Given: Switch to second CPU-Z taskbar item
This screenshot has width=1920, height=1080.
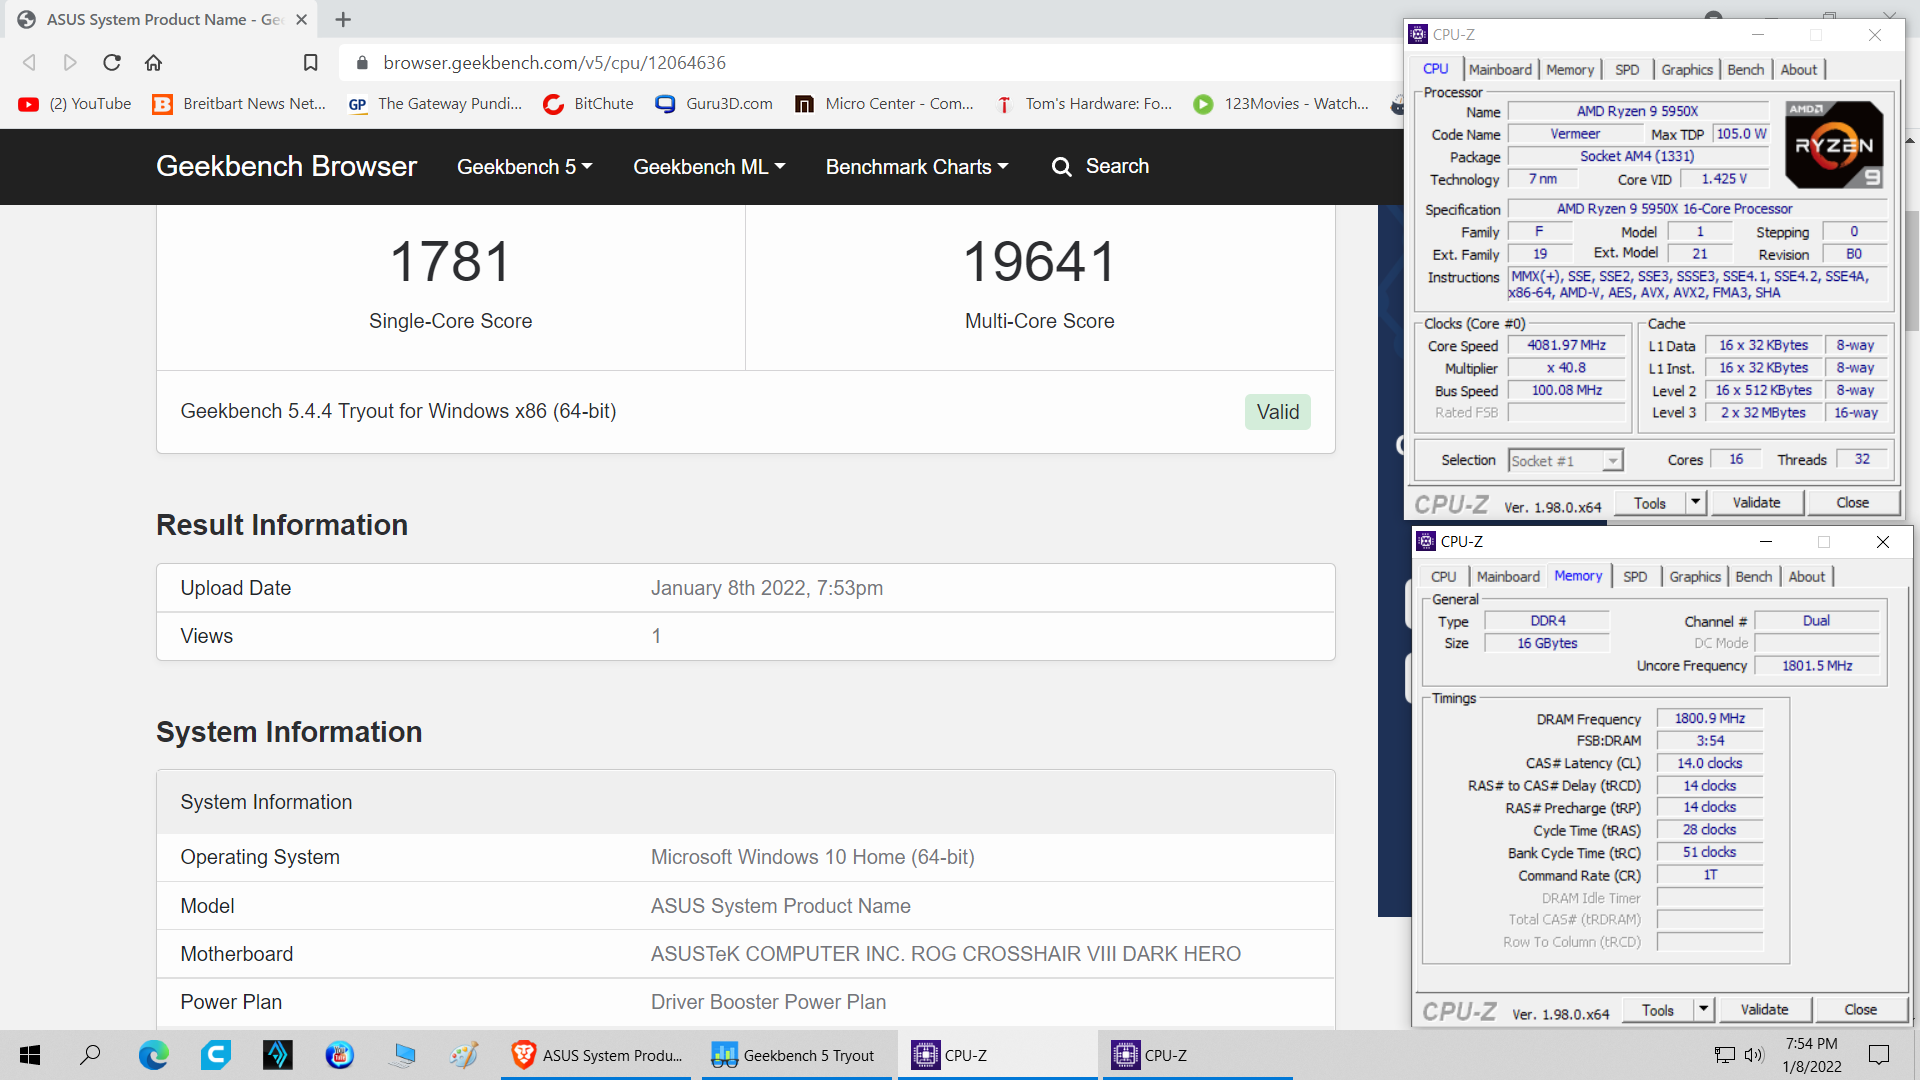Looking at the screenshot, I should coord(1197,1055).
